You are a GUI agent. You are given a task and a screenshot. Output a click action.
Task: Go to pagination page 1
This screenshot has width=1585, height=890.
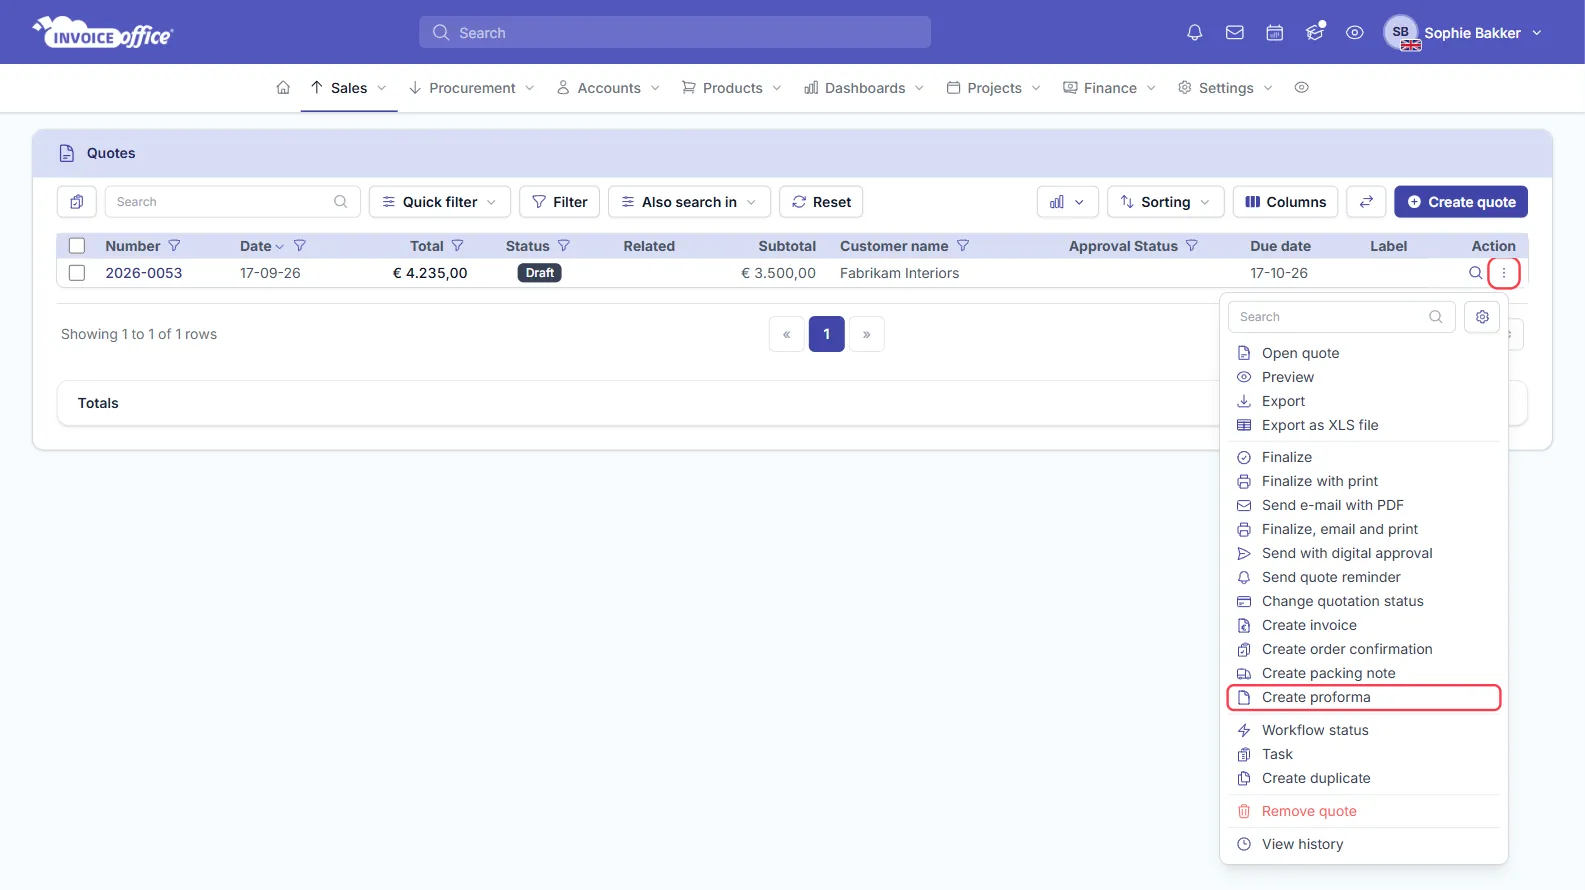(x=827, y=334)
